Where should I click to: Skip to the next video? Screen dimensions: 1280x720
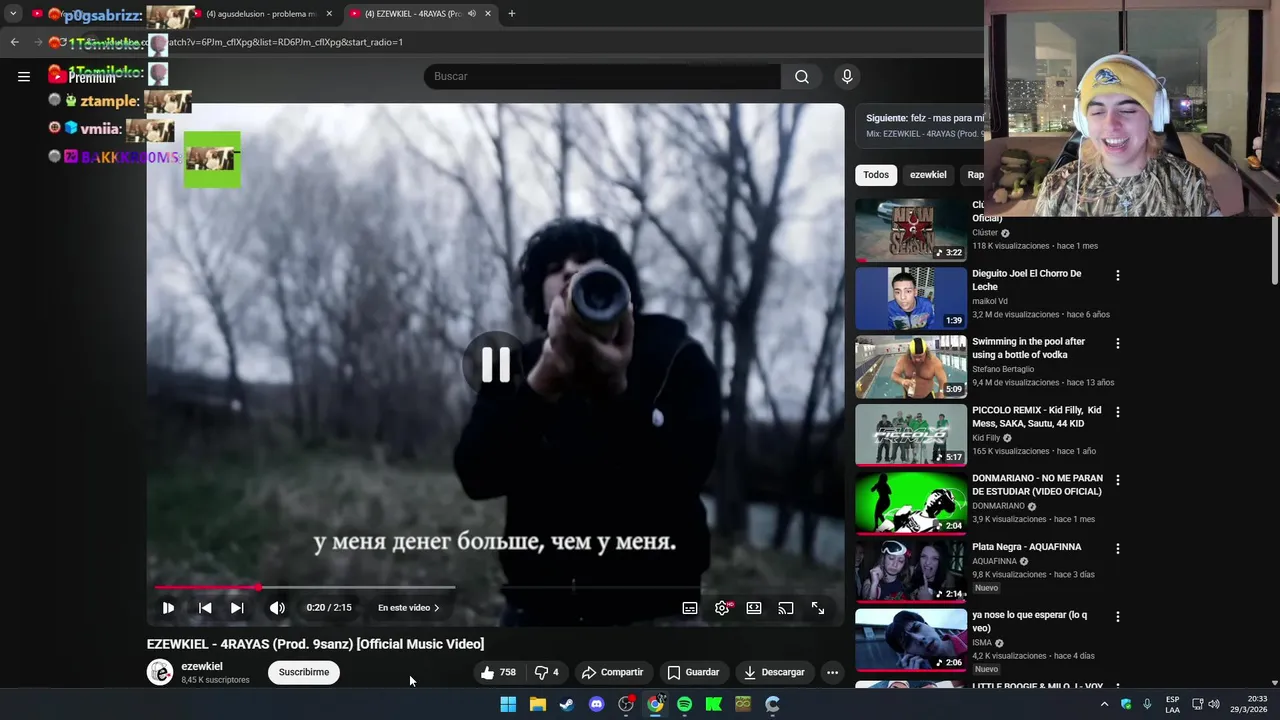pos(237,608)
